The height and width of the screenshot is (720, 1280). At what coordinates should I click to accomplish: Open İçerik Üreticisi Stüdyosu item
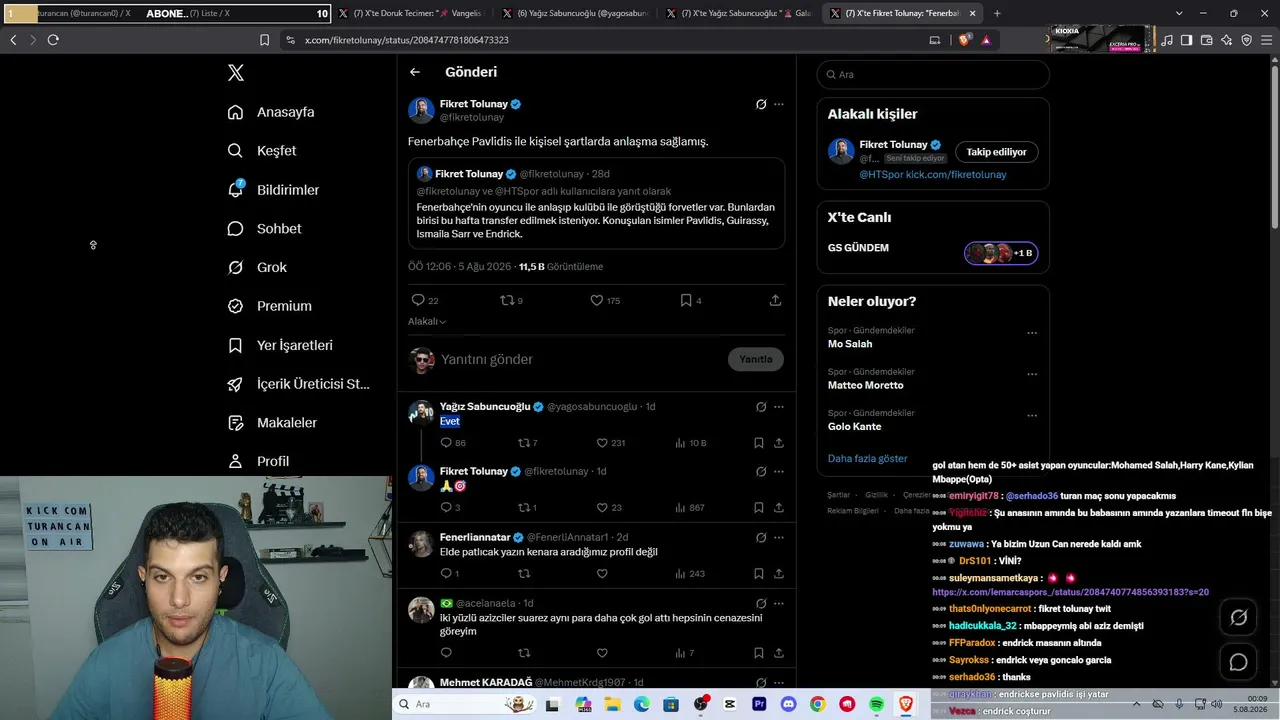(299, 384)
